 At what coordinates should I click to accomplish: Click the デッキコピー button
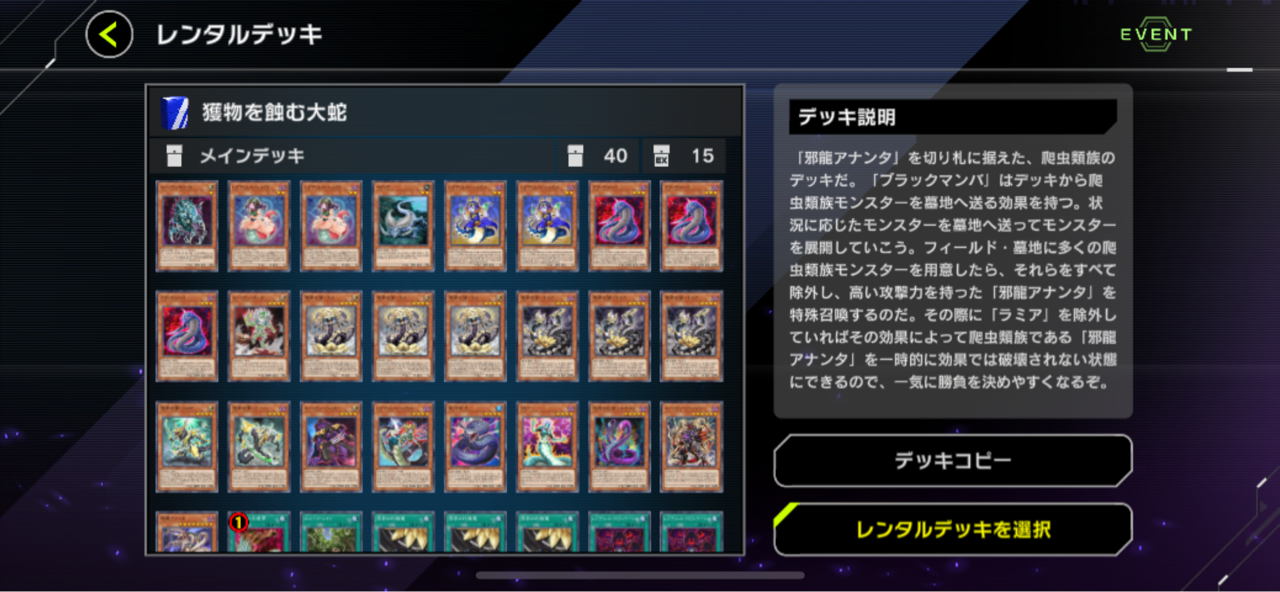point(953,461)
